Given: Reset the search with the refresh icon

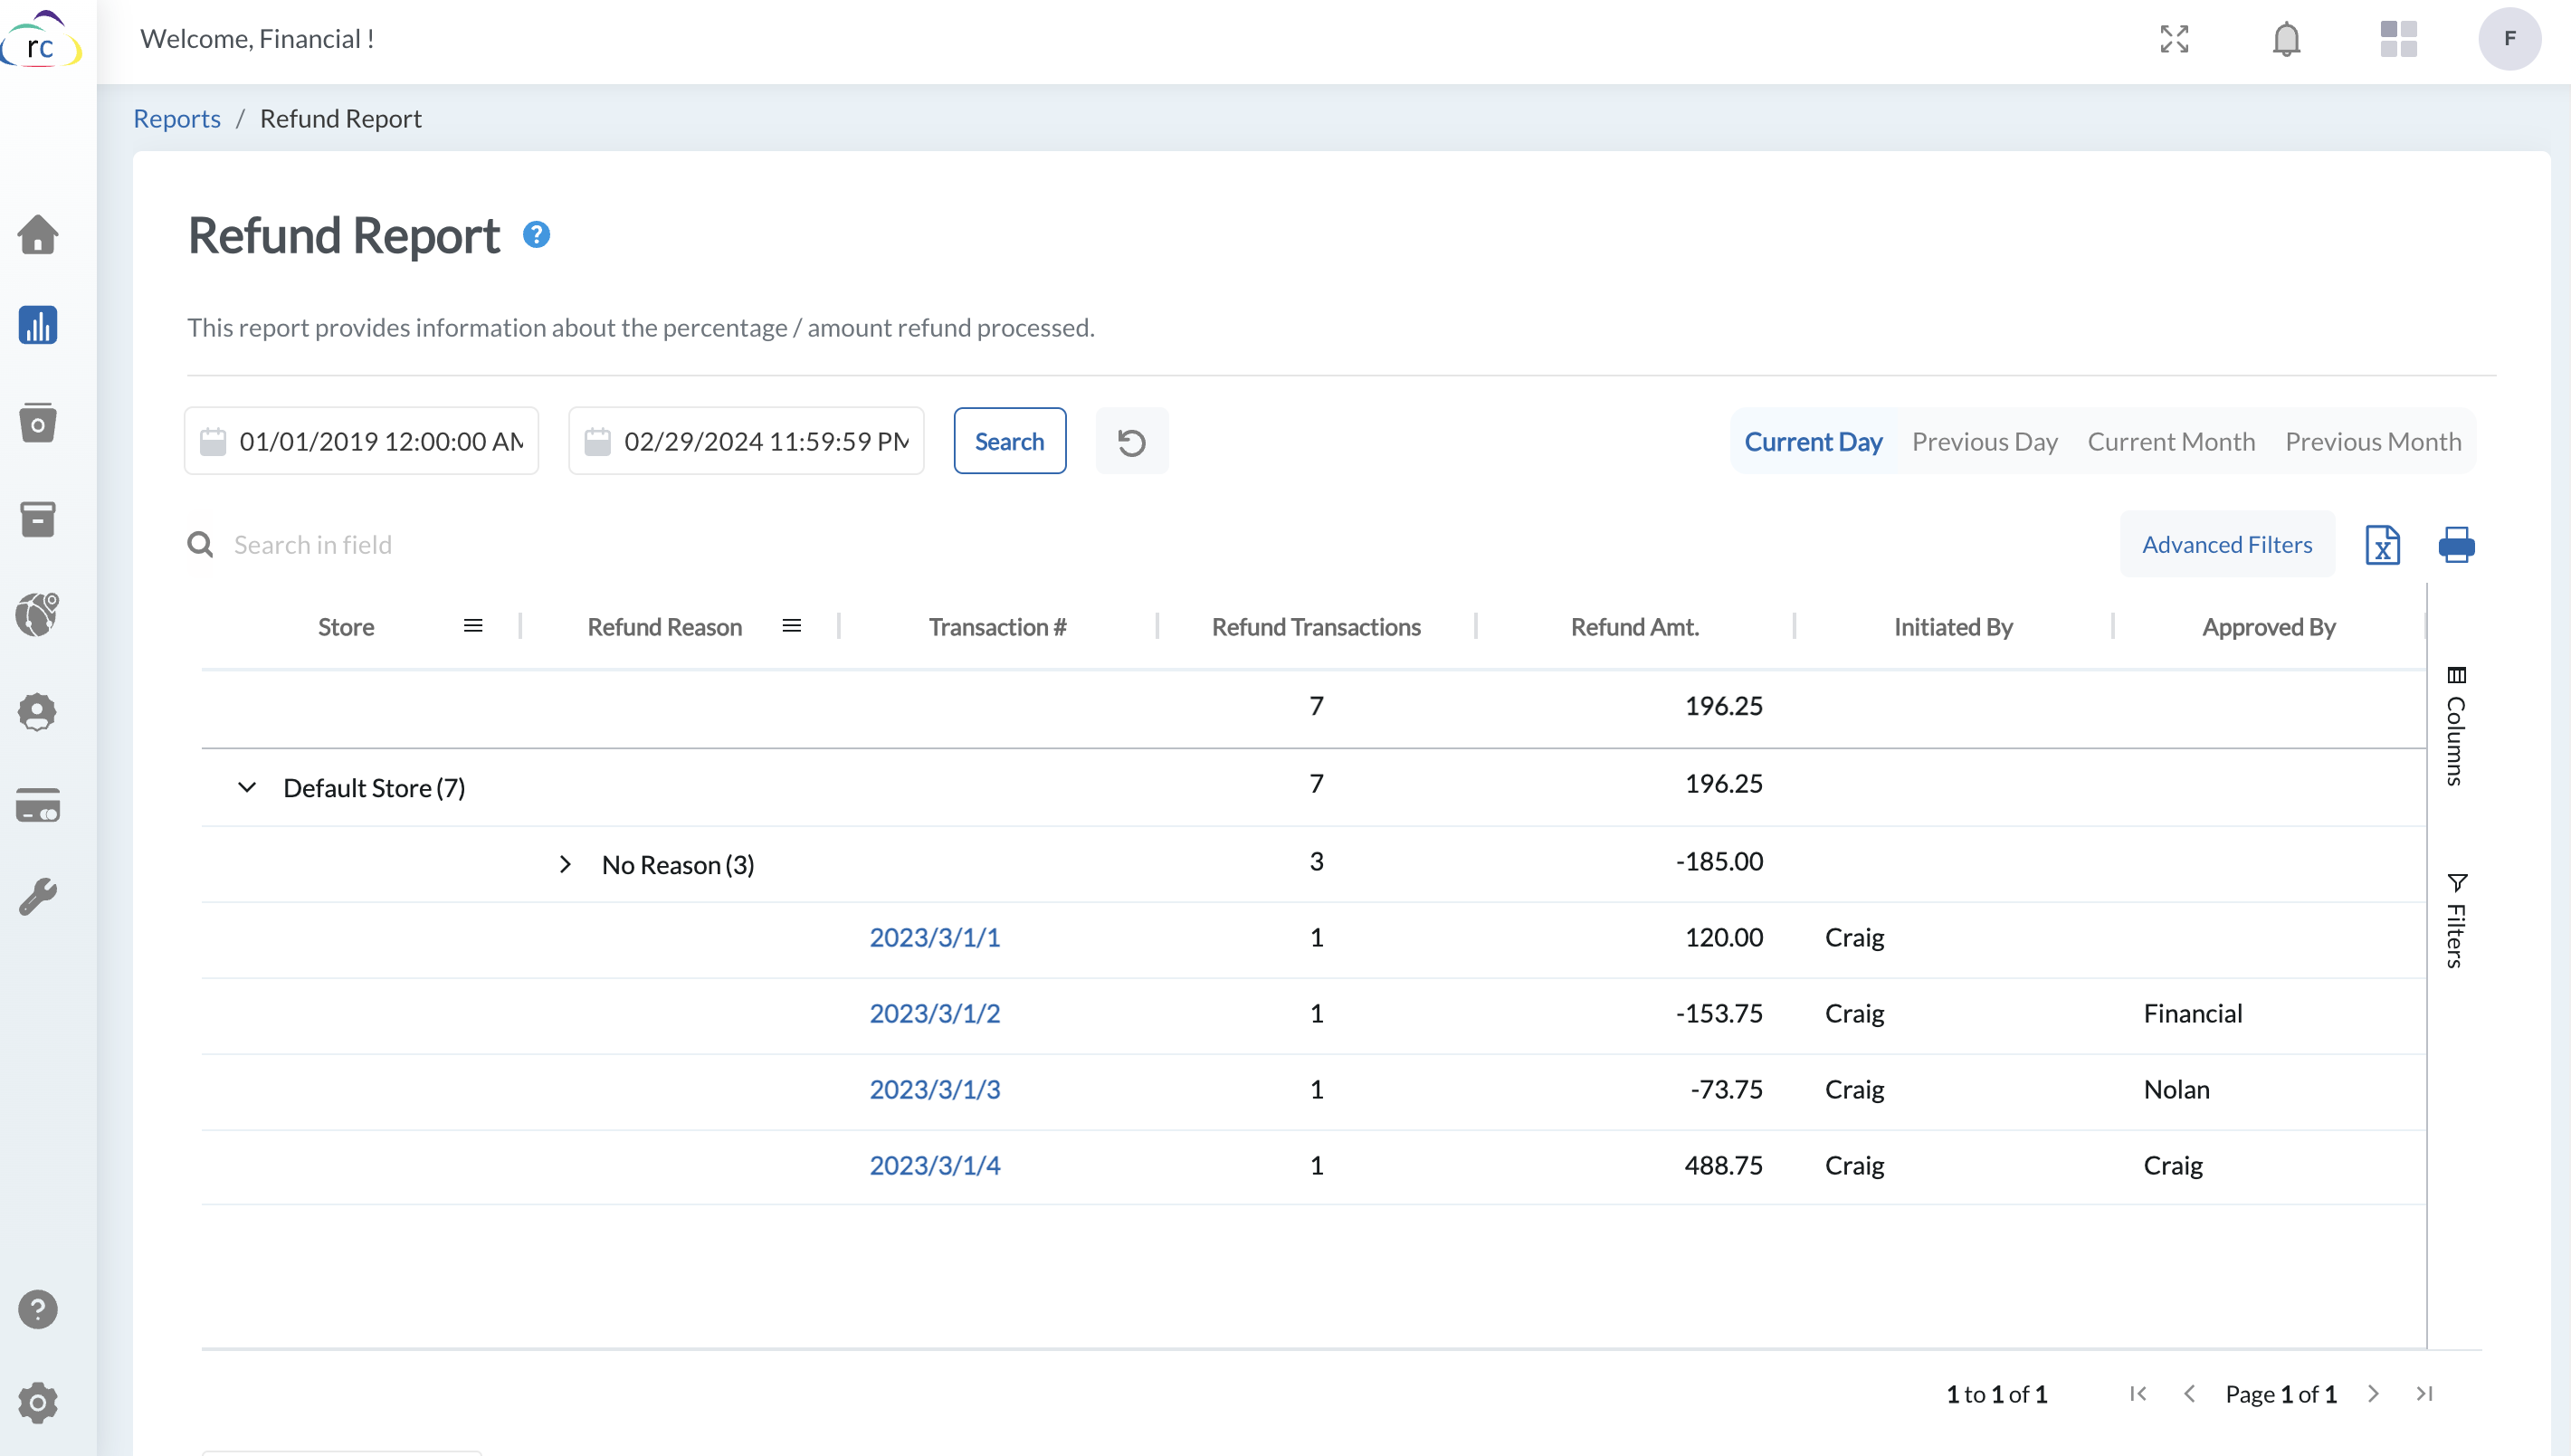Looking at the screenshot, I should click(x=1131, y=440).
